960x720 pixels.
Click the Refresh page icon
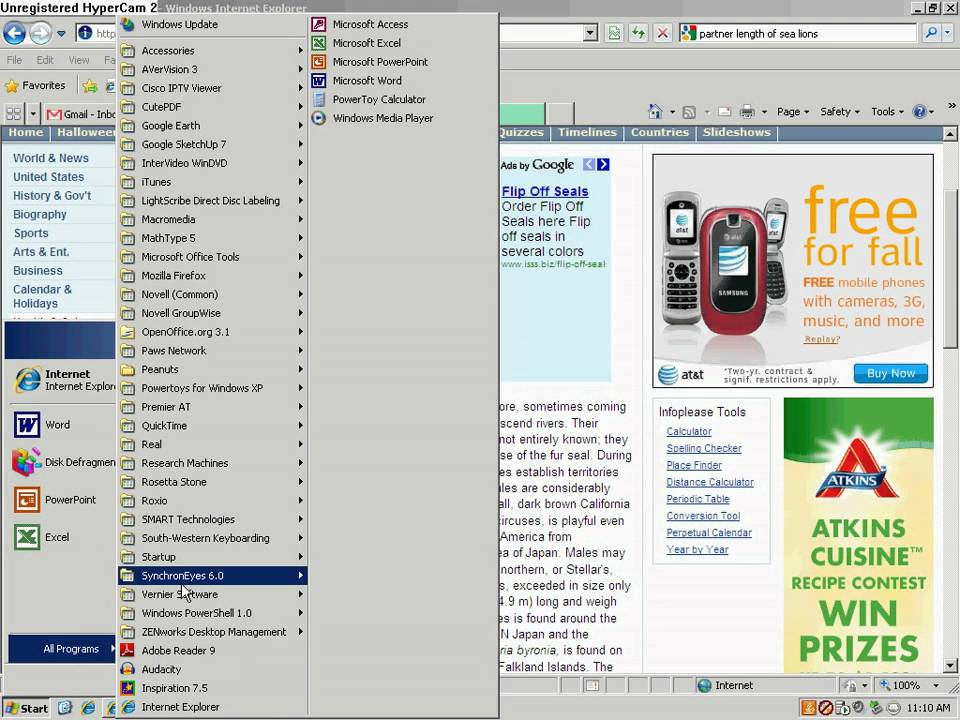639,33
